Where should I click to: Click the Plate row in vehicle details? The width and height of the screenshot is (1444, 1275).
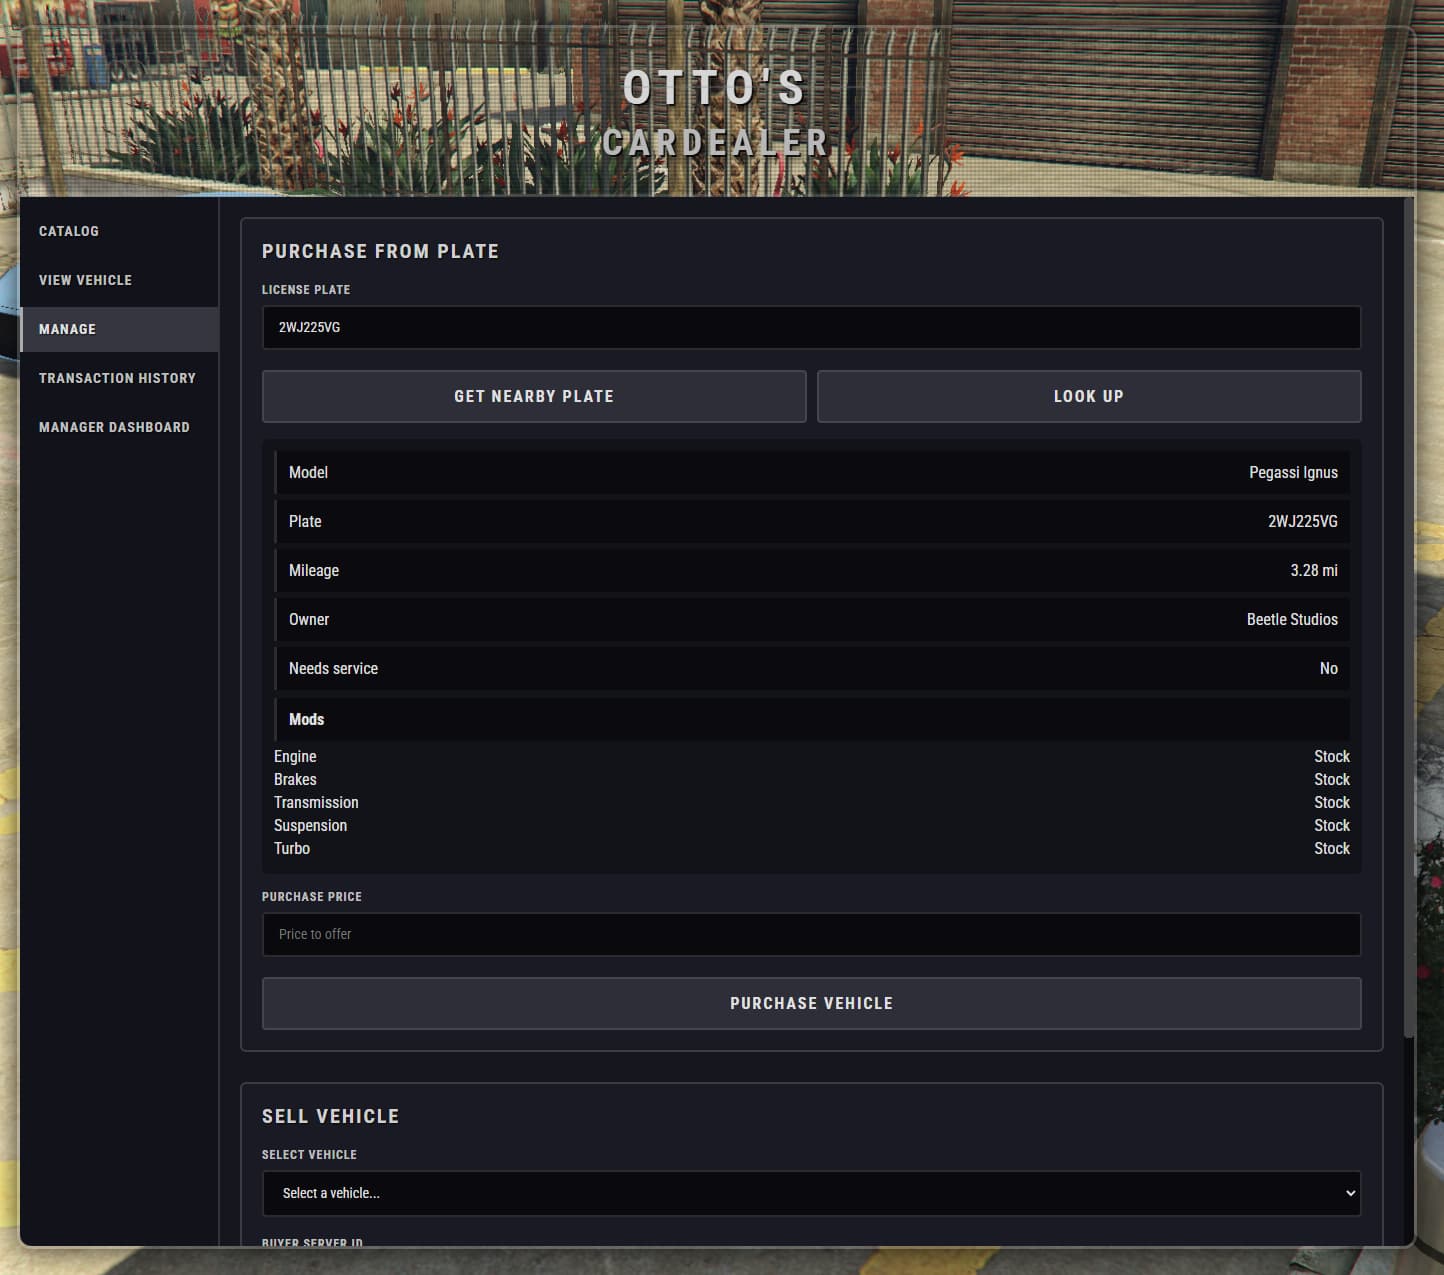coord(812,521)
